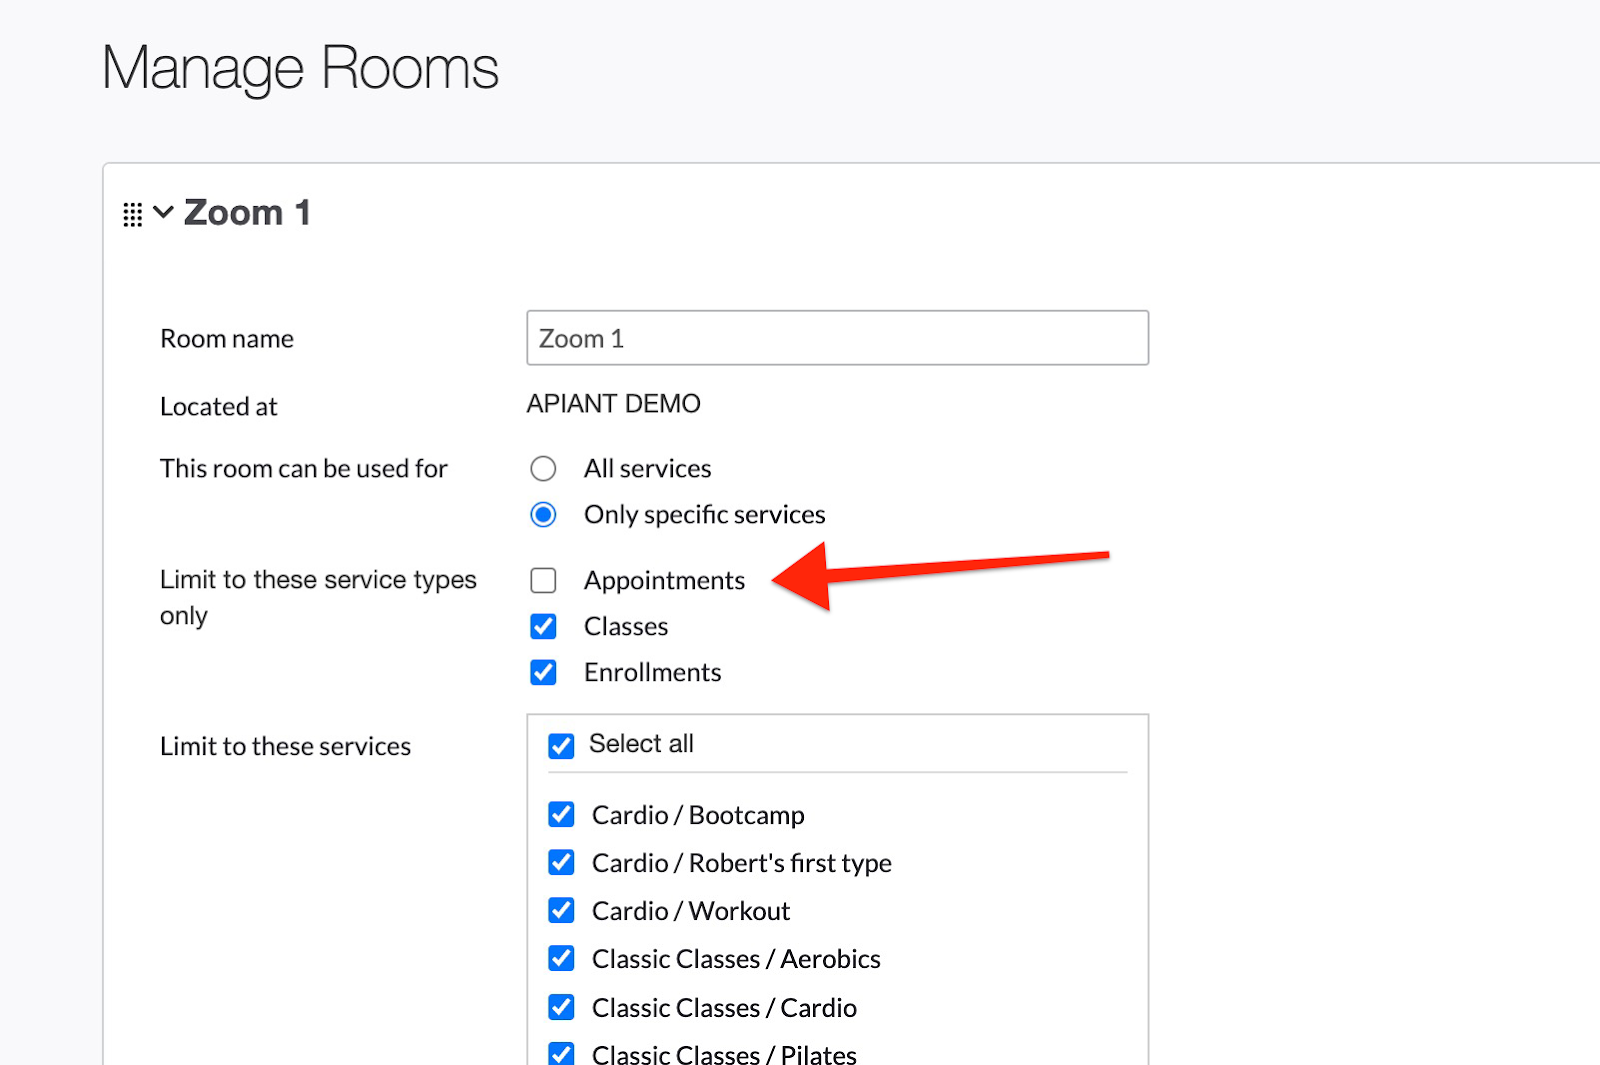Click the drag handle grid icon beside Zoom 1
The height and width of the screenshot is (1065, 1600).
click(132, 214)
